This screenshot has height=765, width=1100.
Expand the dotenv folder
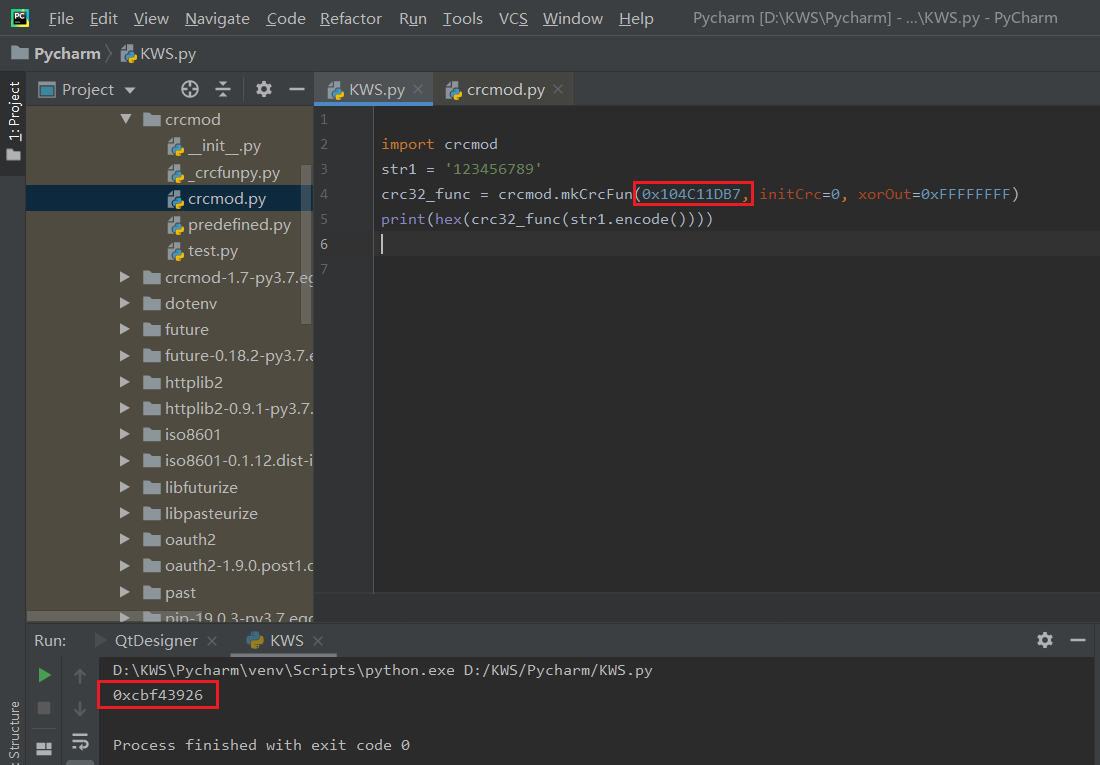[125, 303]
